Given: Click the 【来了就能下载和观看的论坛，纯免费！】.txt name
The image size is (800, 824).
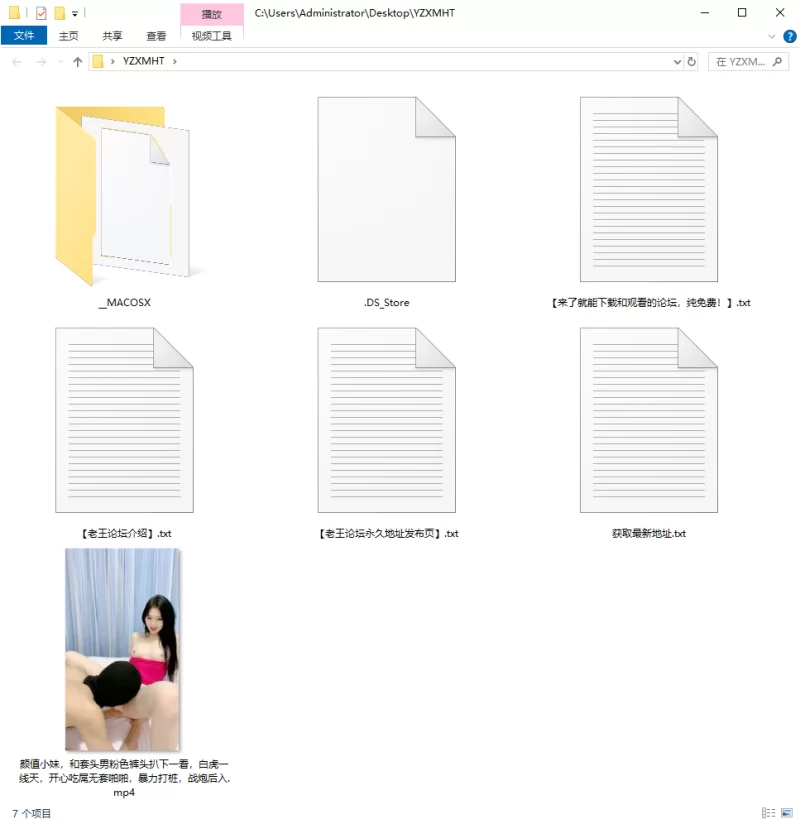Looking at the screenshot, I should pyautogui.click(x=650, y=303).
